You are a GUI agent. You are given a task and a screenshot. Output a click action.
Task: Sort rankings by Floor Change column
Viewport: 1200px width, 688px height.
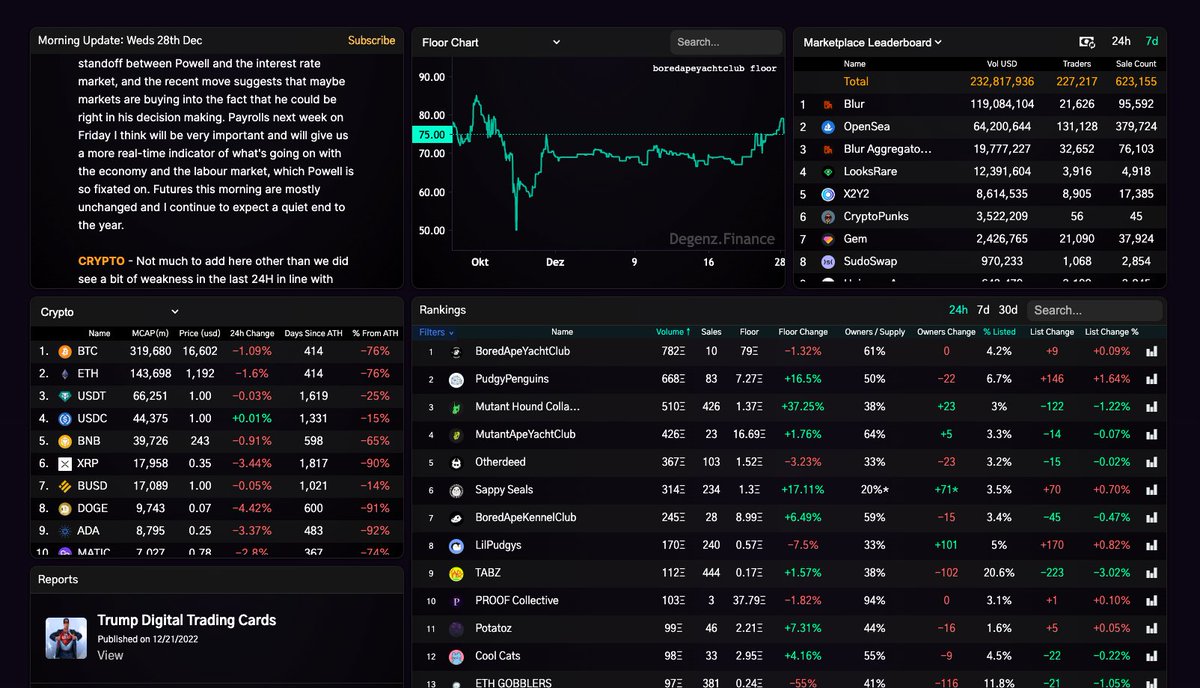pyautogui.click(x=803, y=332)
